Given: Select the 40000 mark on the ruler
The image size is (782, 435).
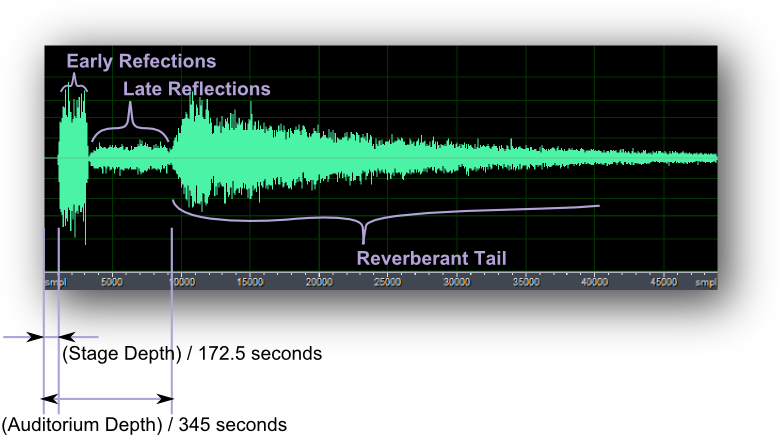Looking at the screenshot, I should tap(594, 282).
